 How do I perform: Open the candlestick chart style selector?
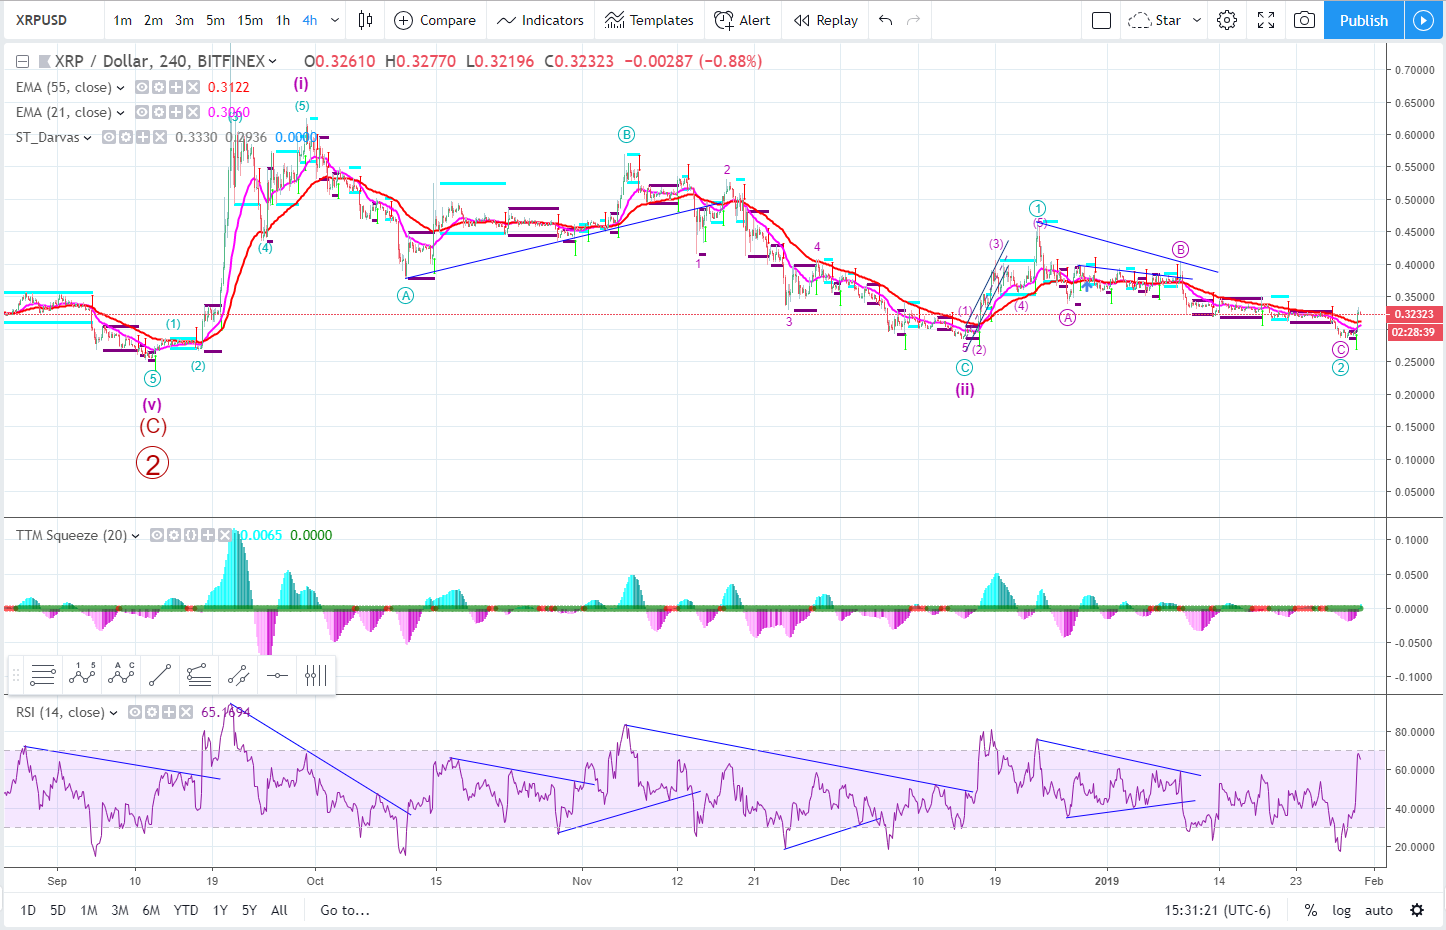366,20
